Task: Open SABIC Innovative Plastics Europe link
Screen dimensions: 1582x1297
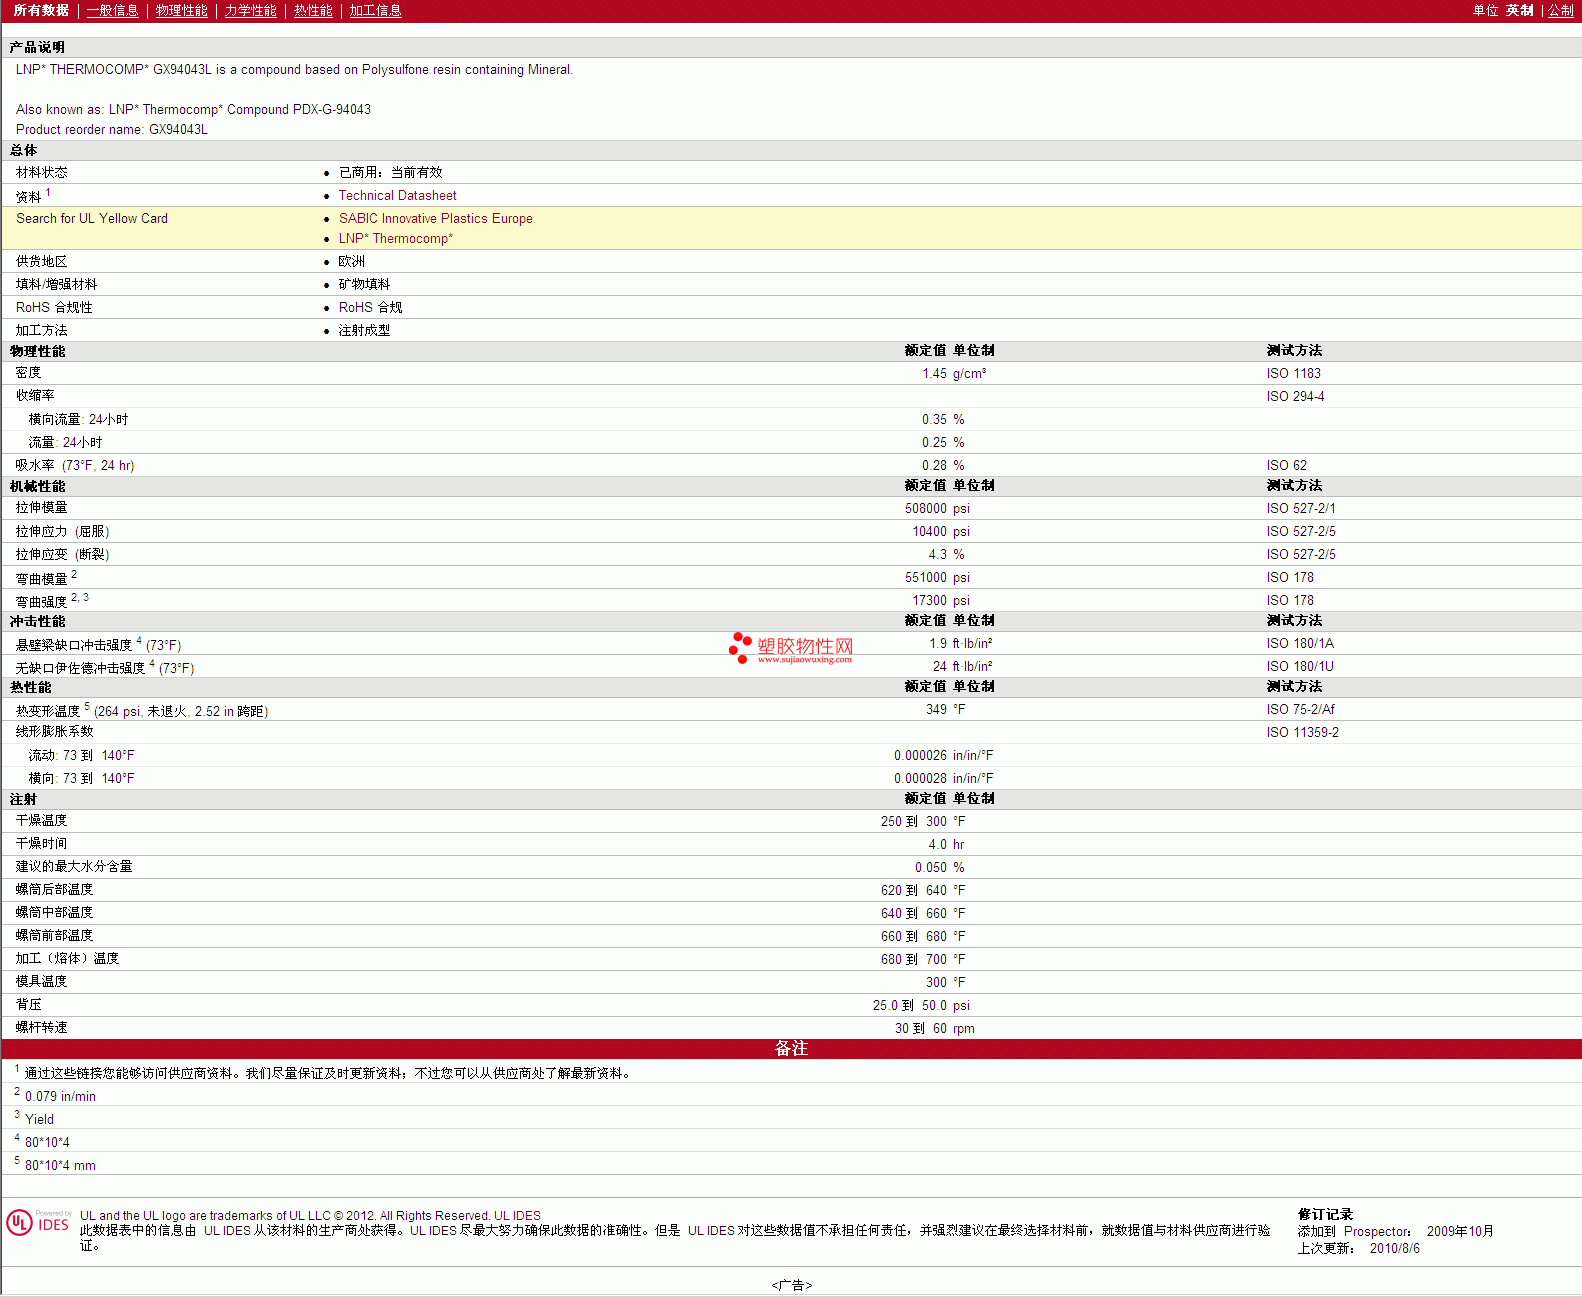Action: pyautogui.click(x=435, y=219)
